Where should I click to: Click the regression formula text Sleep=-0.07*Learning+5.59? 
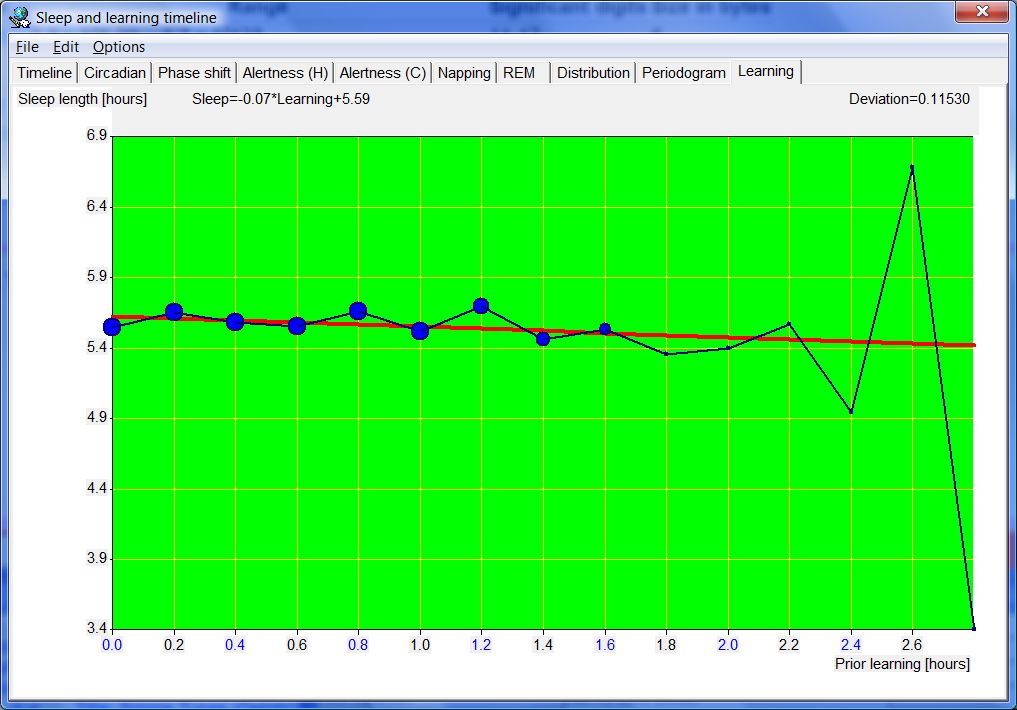[281, 99]
